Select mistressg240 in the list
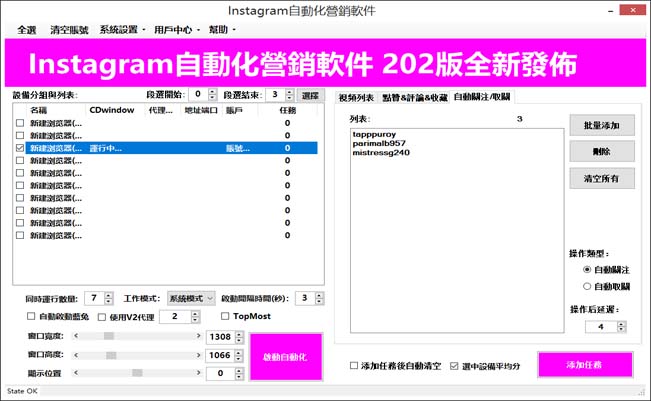 coord(381,153)
